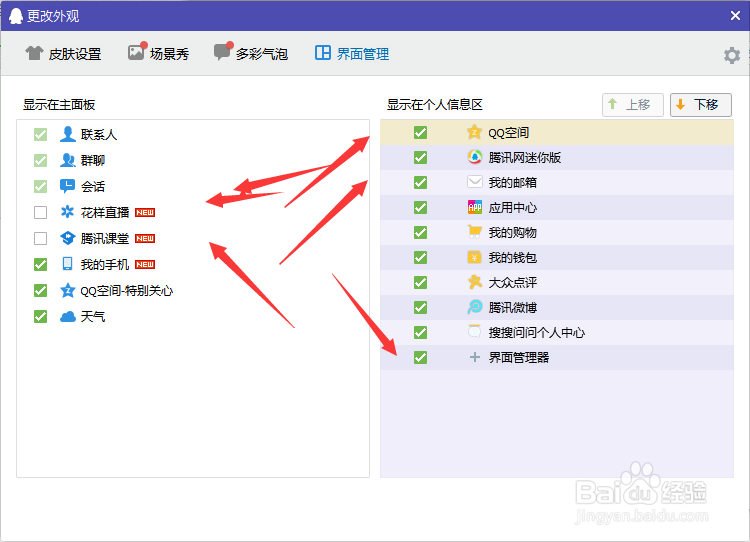This screenshot has width=750, height=542.
Task: Open settings gear icon at top right
Action: (x=731, y=55)
